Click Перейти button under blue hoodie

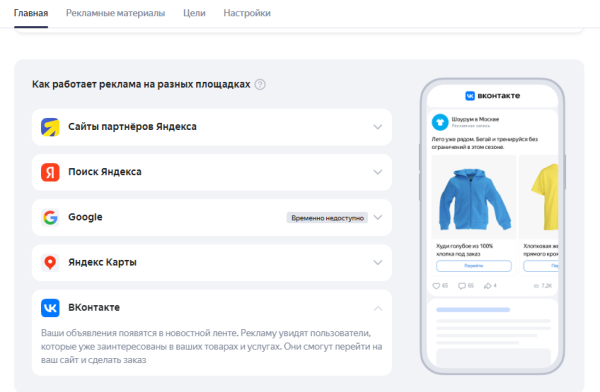pyautogui.click(x=474, y=266)
